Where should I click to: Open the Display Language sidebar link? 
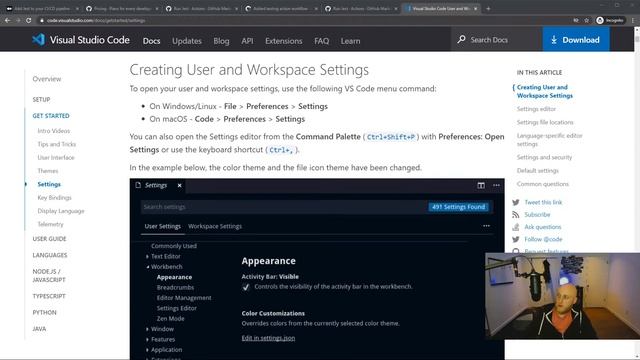click(61, 211)
